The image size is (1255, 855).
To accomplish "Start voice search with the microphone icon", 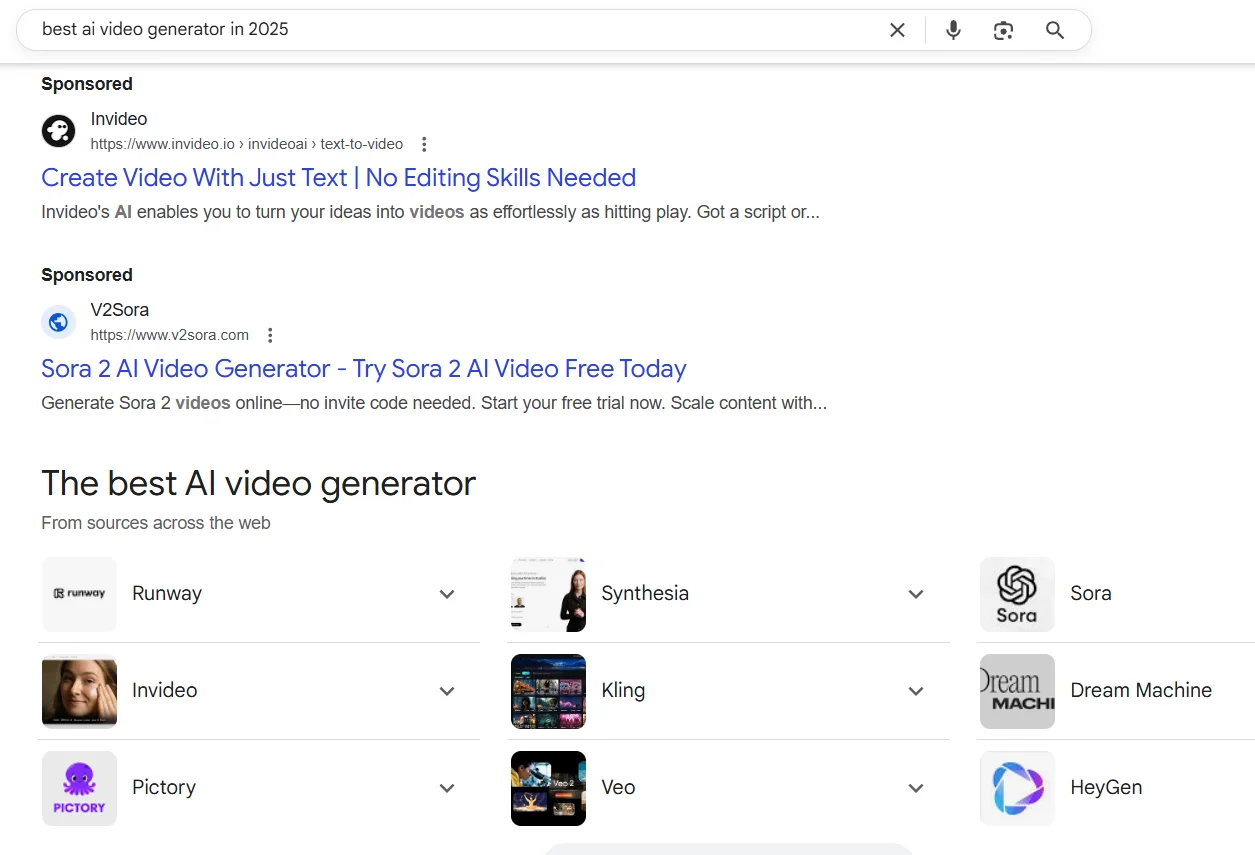I will (x=953, y=30).
